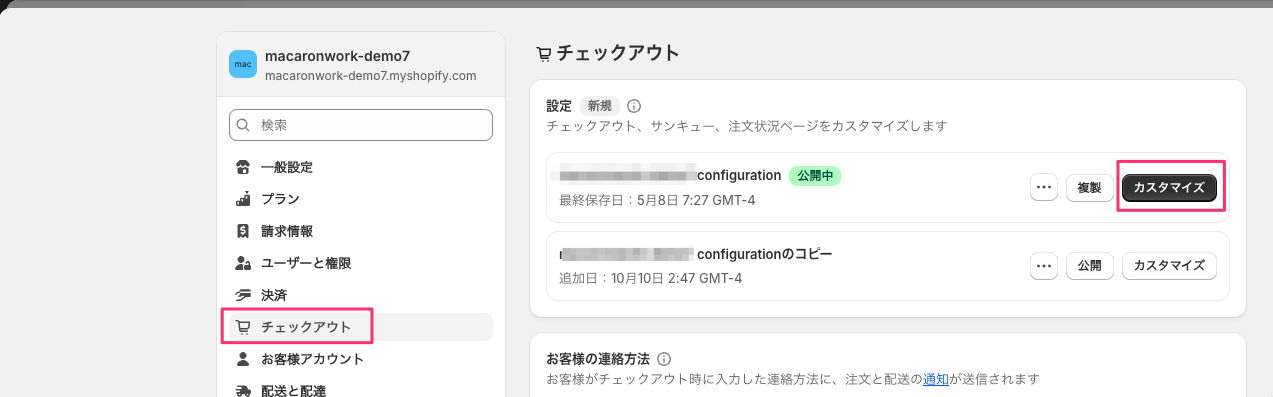The width and height of the screenshot is (1273, 397).
Task: Open 一般設定 settings page
Action: 361,167
